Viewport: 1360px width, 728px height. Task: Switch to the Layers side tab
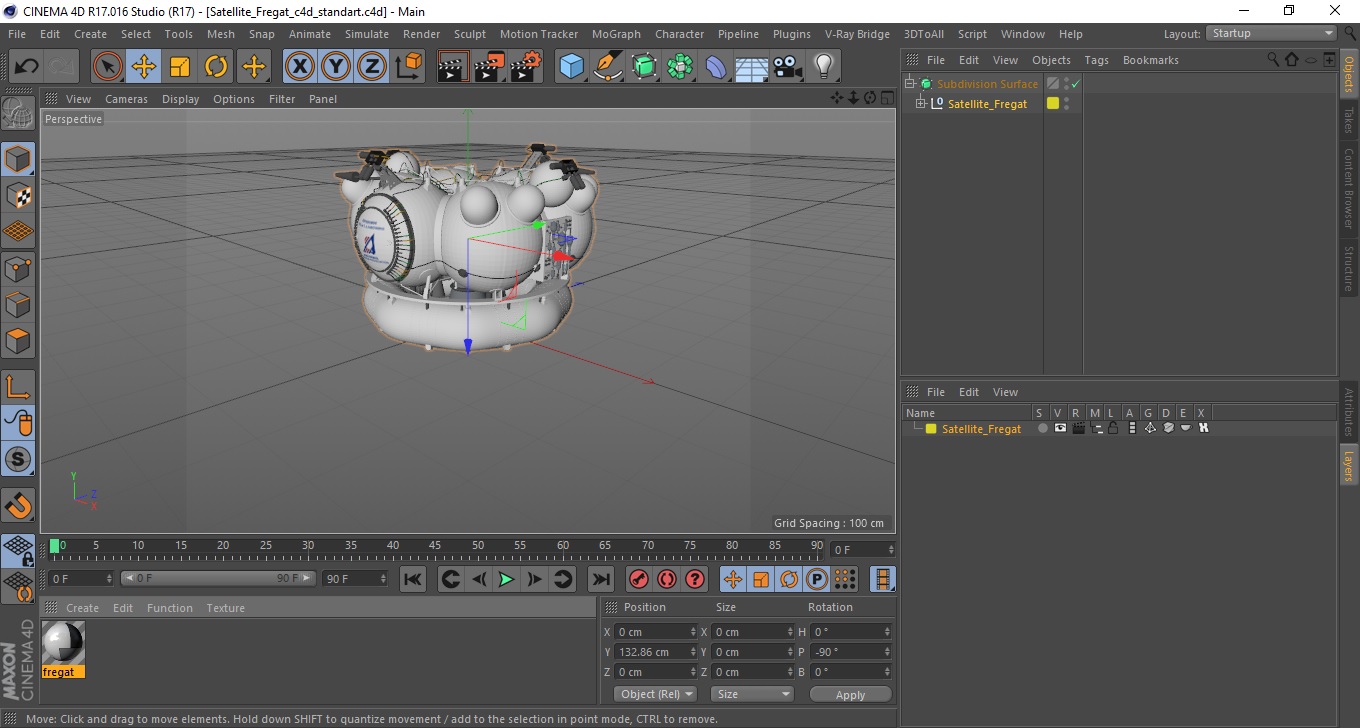point(1348,465)
